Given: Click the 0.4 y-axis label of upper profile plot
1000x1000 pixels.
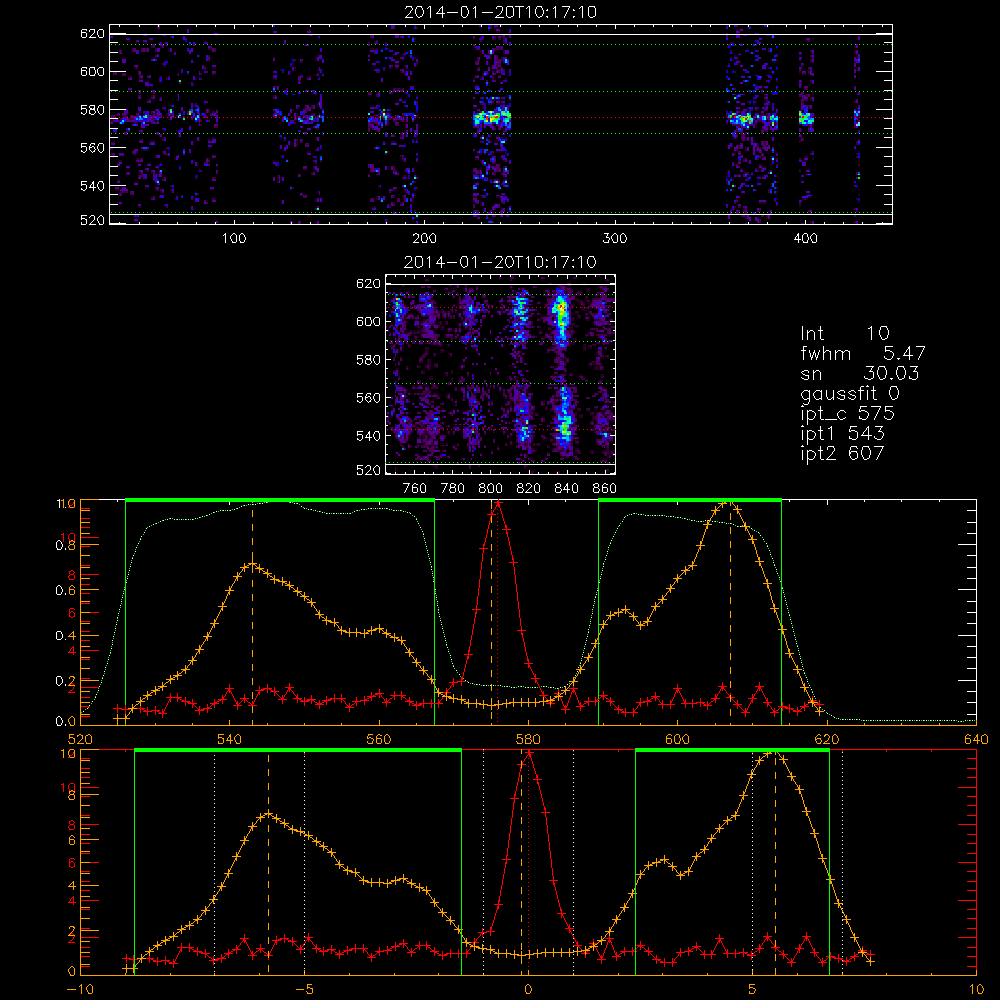Looking at the screenshot, I should click(x=66, y=636).
